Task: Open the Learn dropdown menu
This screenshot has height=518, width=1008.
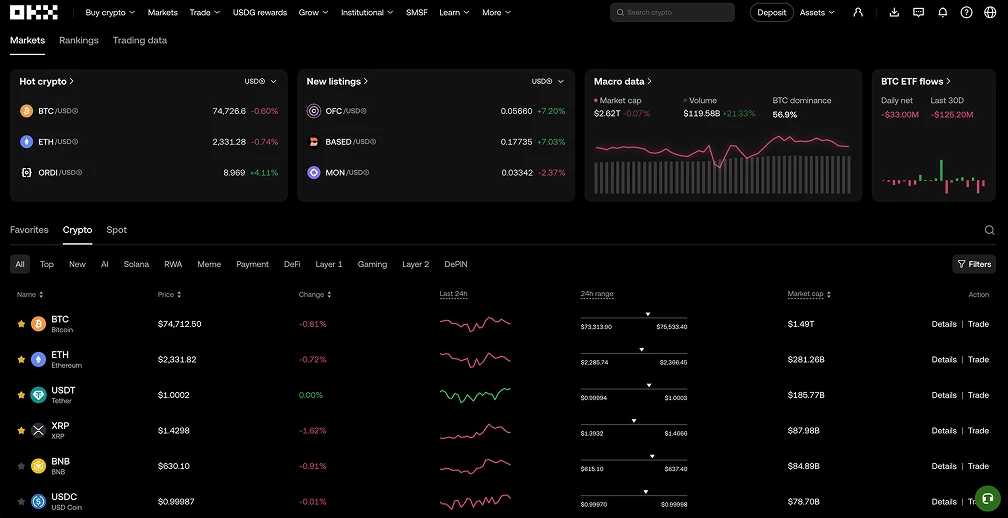Action: pyautogui.click(x=454, y=12)
